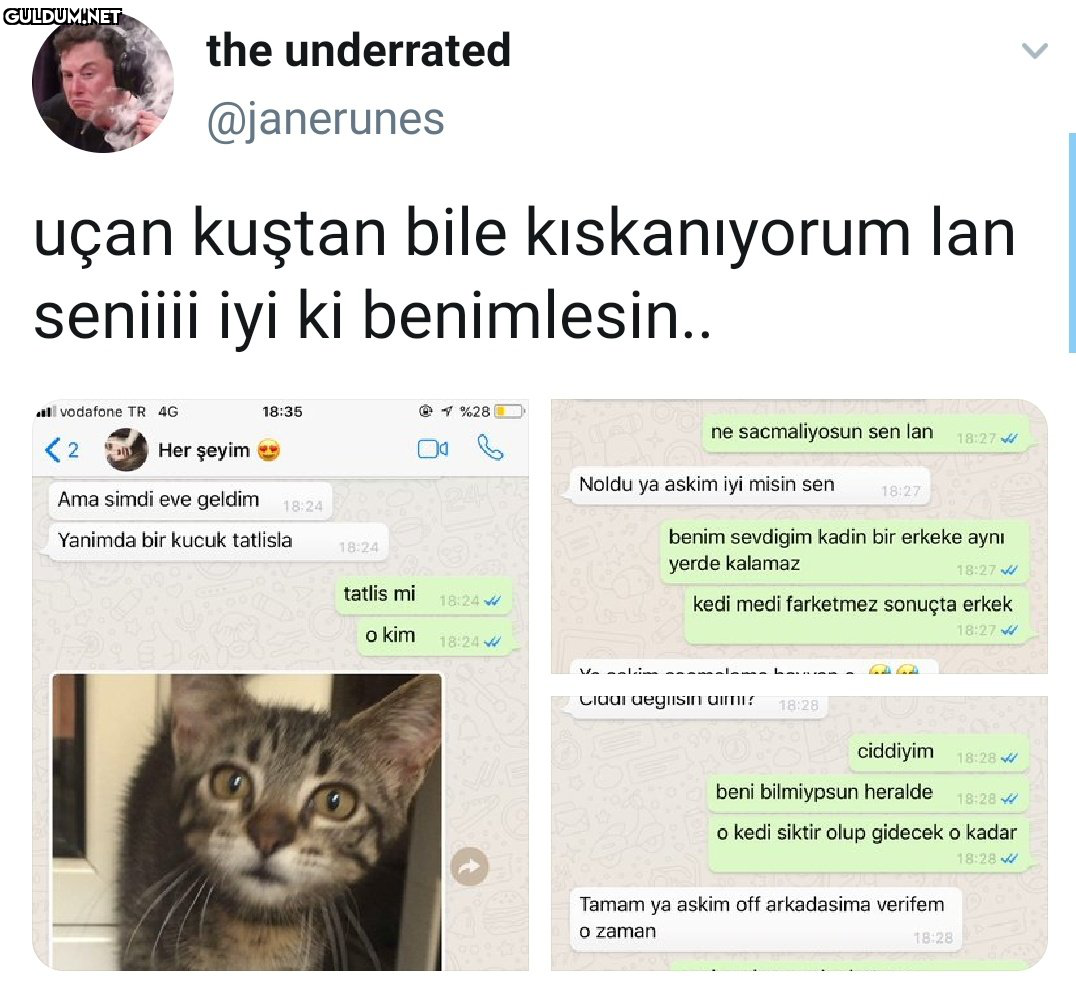
Task: Click the tweet text 'uçan kuştan bile'
Action: (270, 233)
